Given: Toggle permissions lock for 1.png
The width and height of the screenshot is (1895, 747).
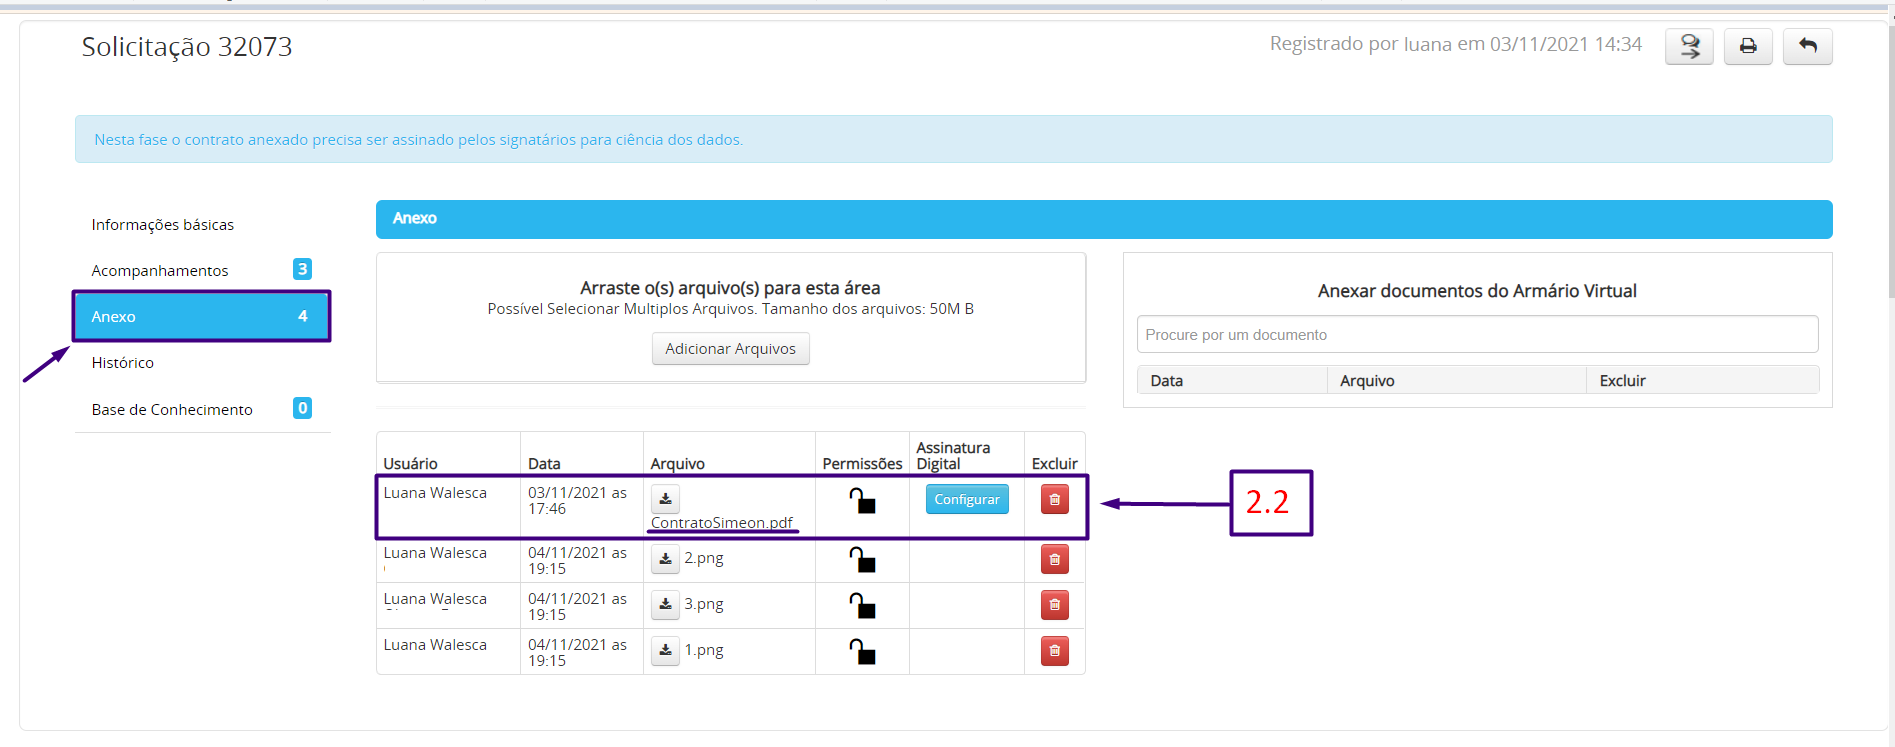Looking at the screenshot, I should coord(862,651).
